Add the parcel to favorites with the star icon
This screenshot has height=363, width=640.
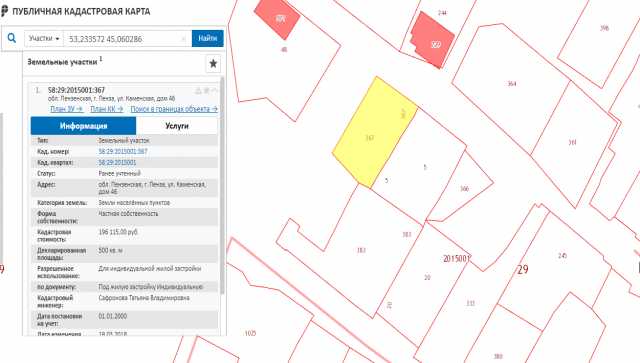click(x=213, y=64)
